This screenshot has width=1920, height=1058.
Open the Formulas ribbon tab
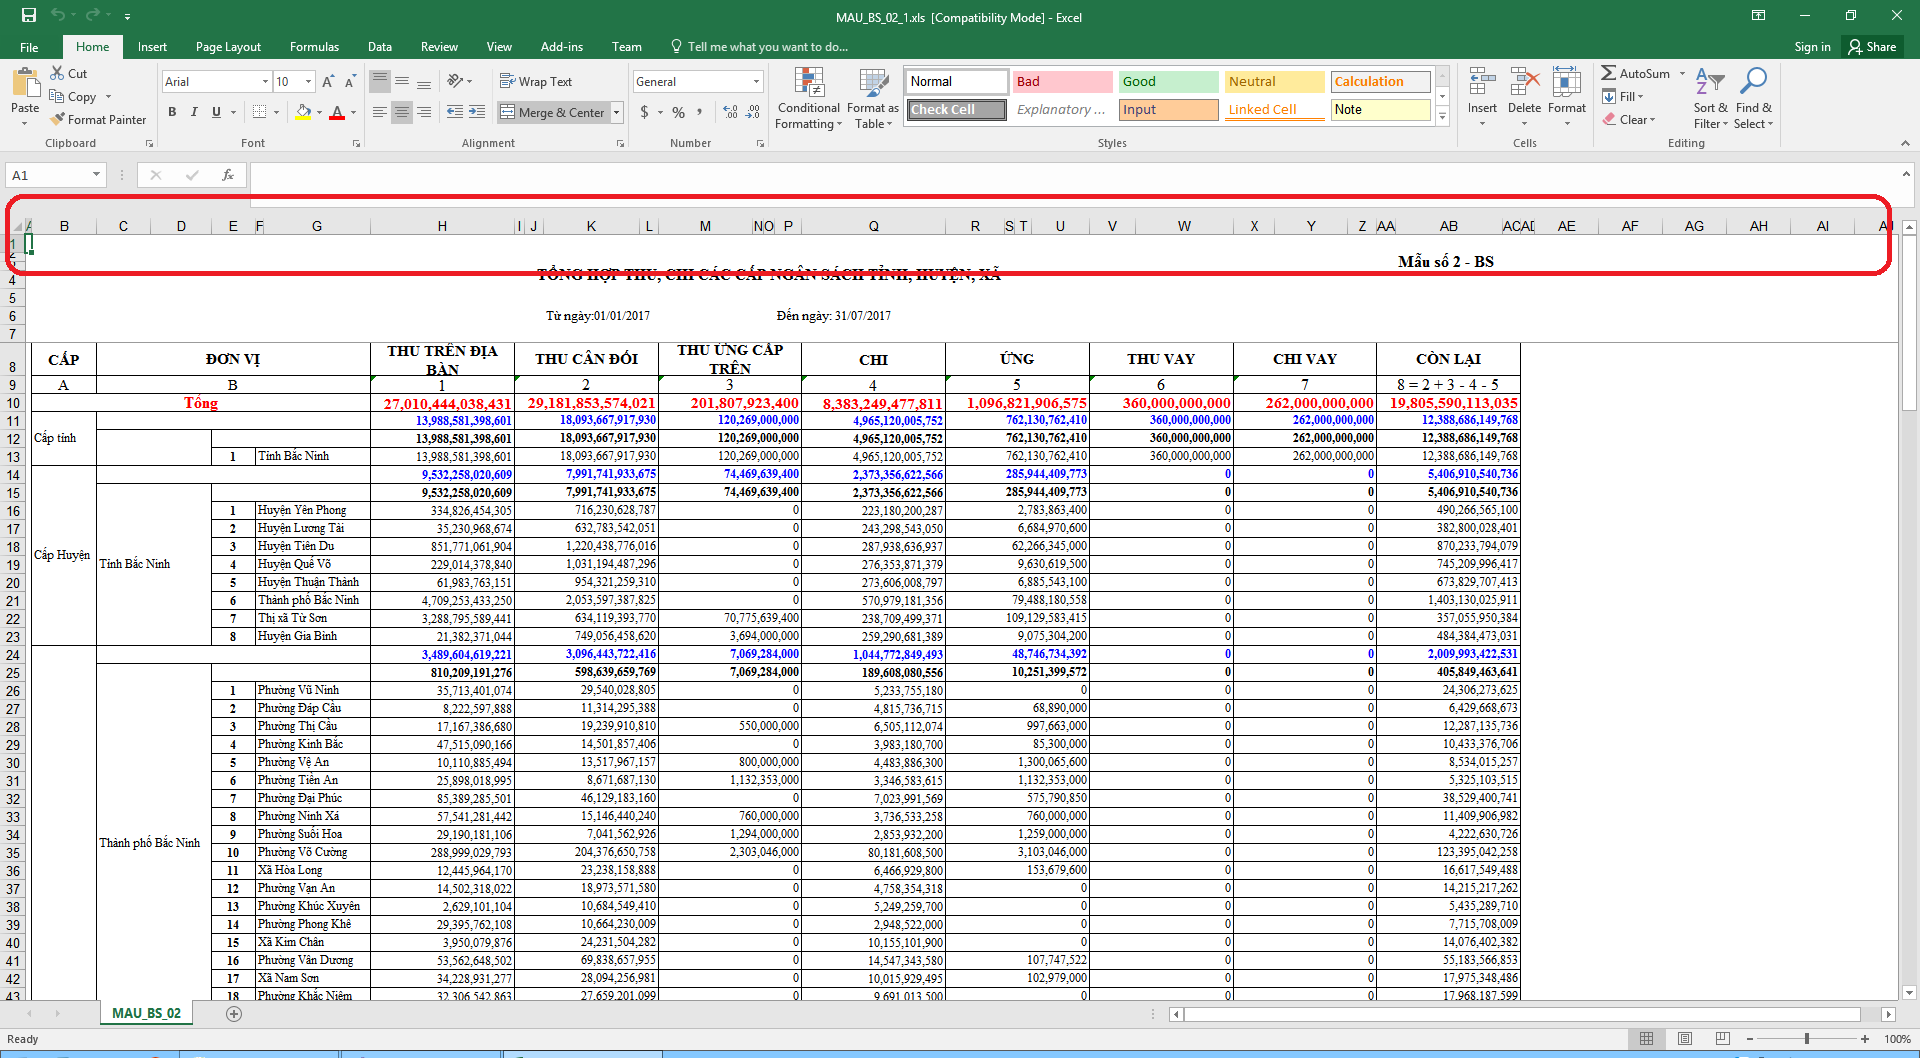point(314,47)
